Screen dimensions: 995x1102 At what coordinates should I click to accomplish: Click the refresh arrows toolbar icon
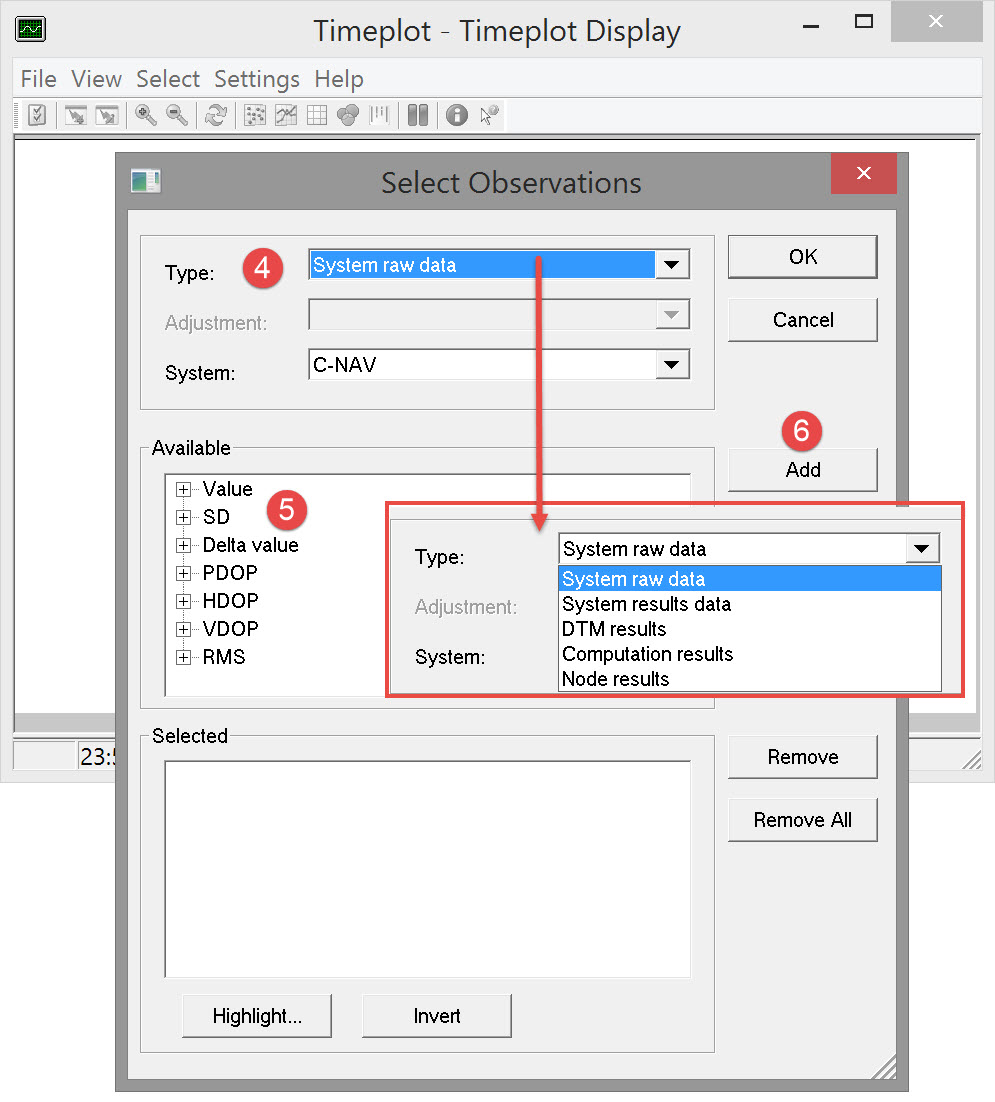(215, 116)
